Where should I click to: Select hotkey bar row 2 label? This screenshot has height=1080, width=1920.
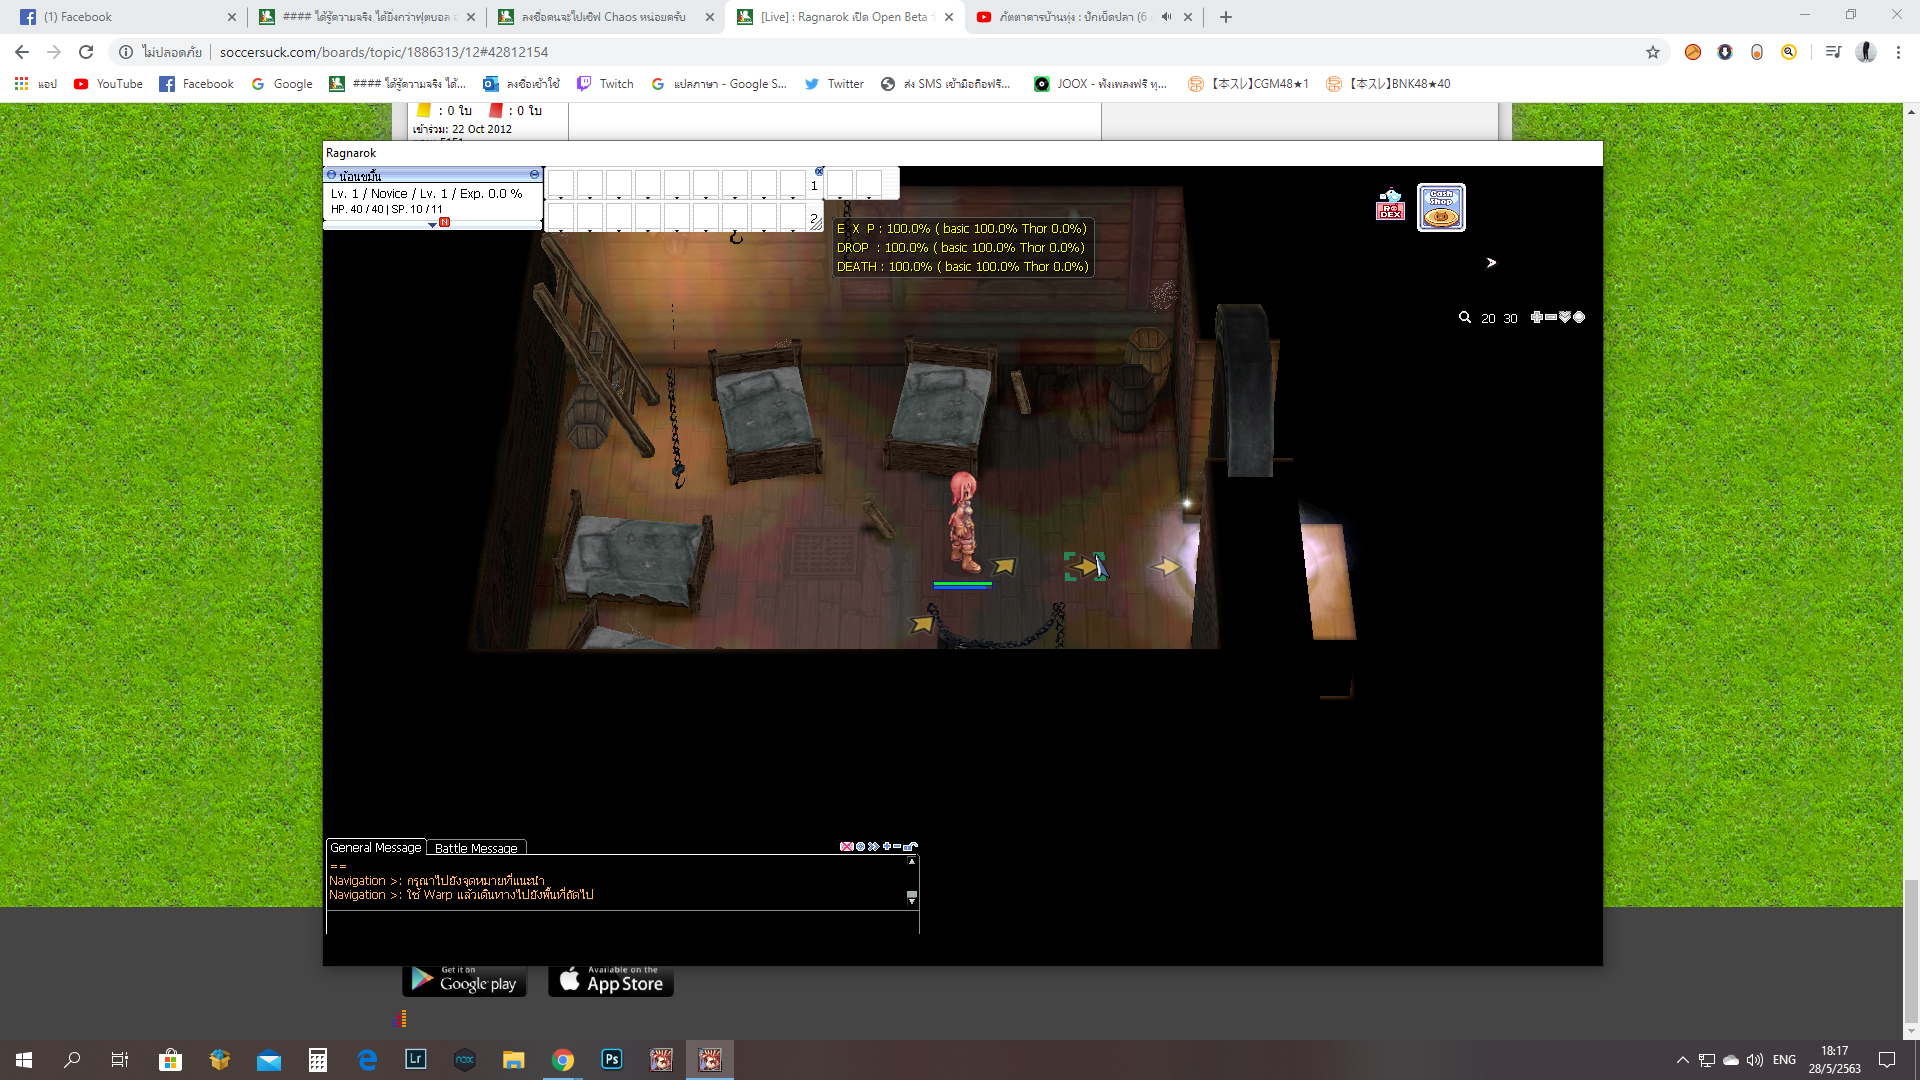coord(814,218)
